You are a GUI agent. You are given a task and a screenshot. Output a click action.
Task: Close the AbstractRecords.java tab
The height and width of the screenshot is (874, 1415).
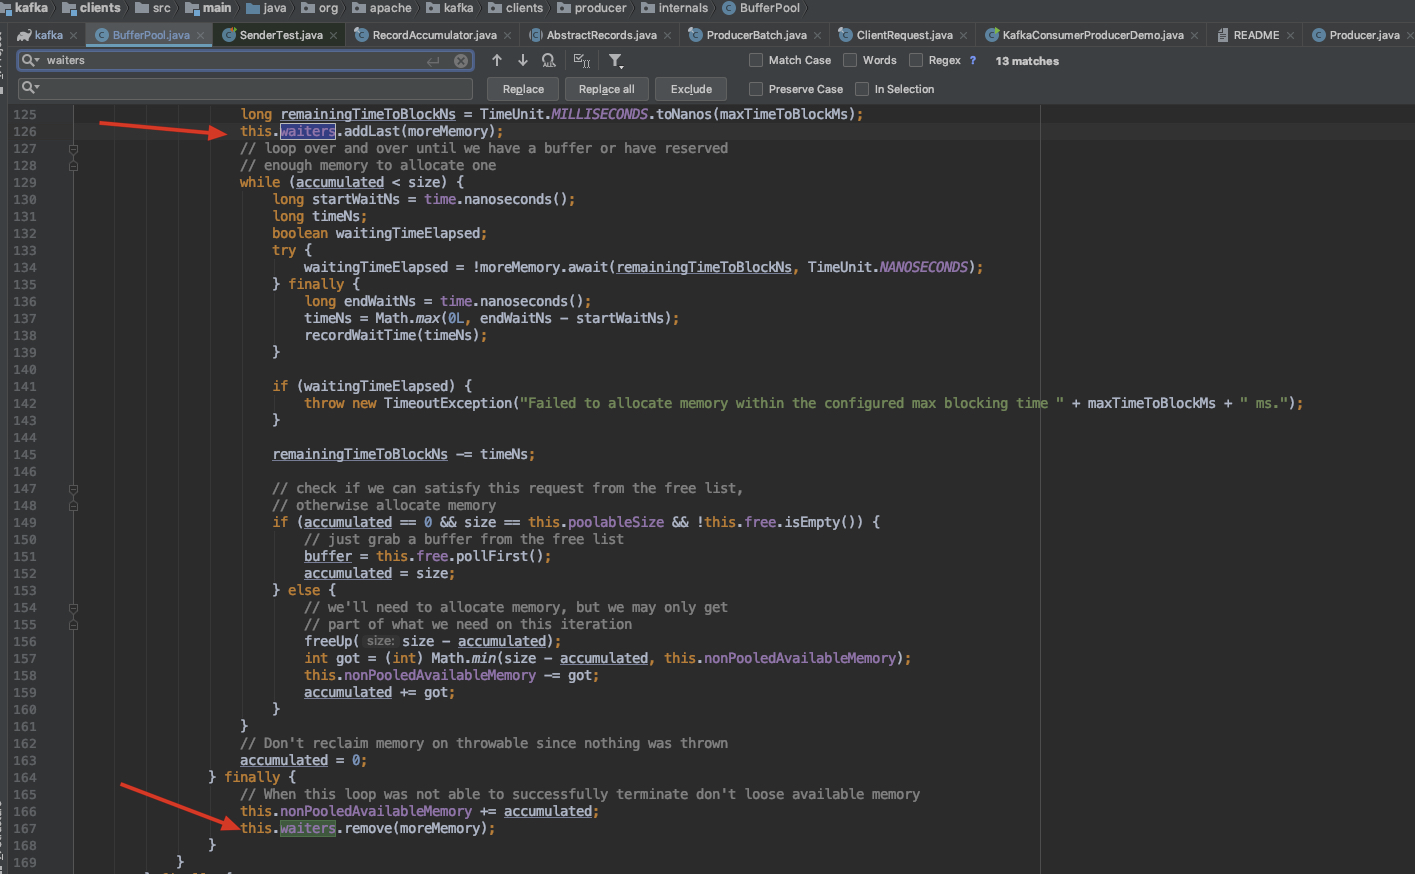coord(667,35)
